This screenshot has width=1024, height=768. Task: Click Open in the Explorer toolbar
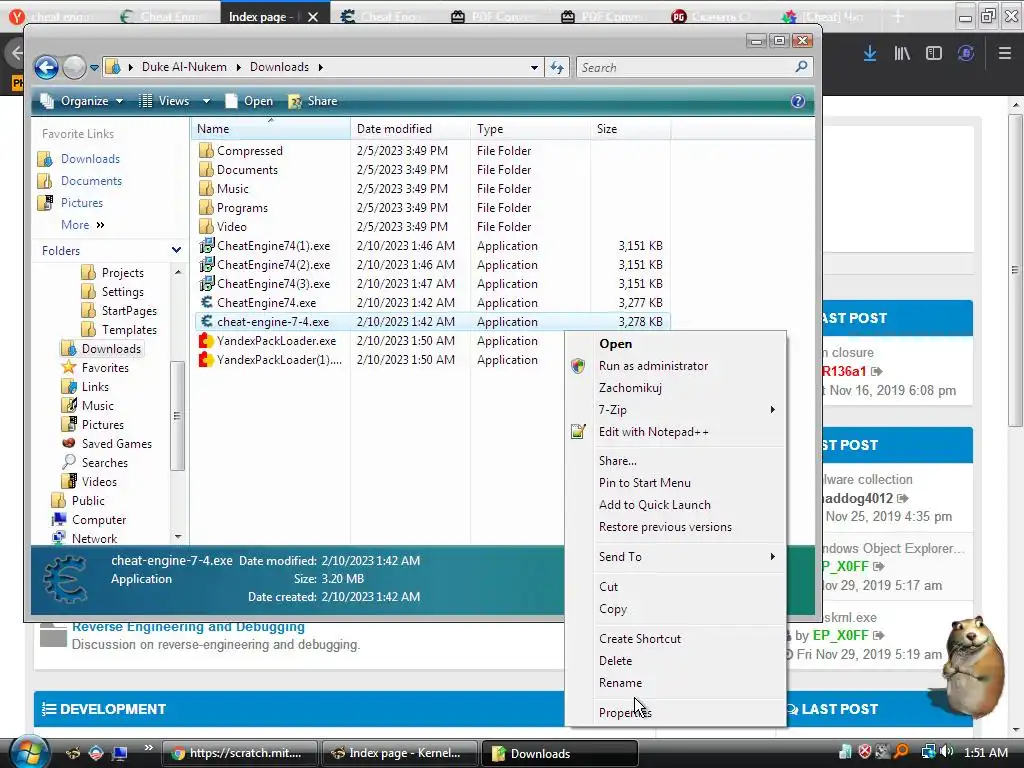249,101
